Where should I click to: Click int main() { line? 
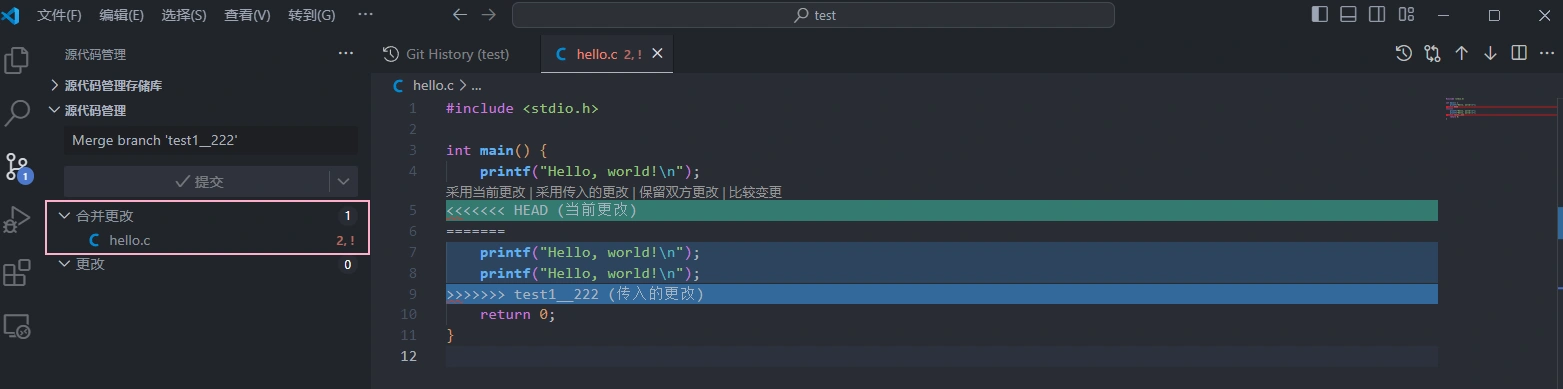pyautogui.click(x=497, y=150)
